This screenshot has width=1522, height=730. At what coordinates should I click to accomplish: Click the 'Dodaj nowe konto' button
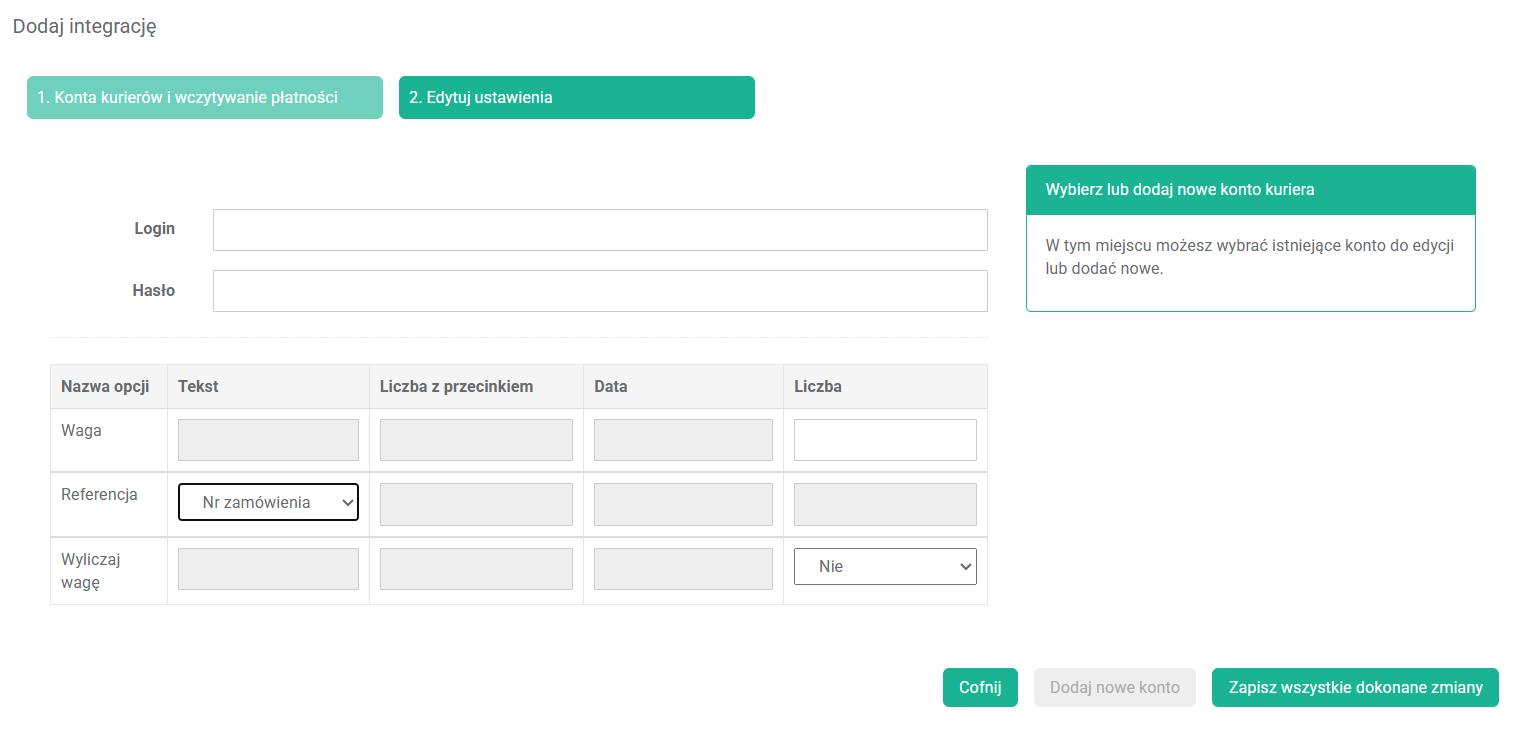pyautogui.click(x=1114, y=688)
